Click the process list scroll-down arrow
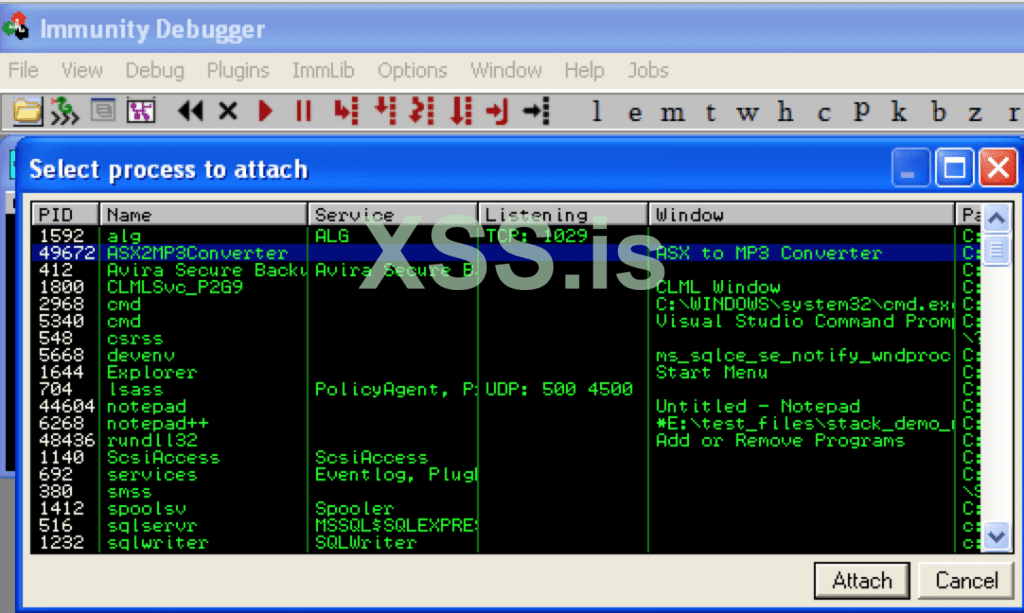Viewport: 1024px width, 613px height. coord(997,537)
